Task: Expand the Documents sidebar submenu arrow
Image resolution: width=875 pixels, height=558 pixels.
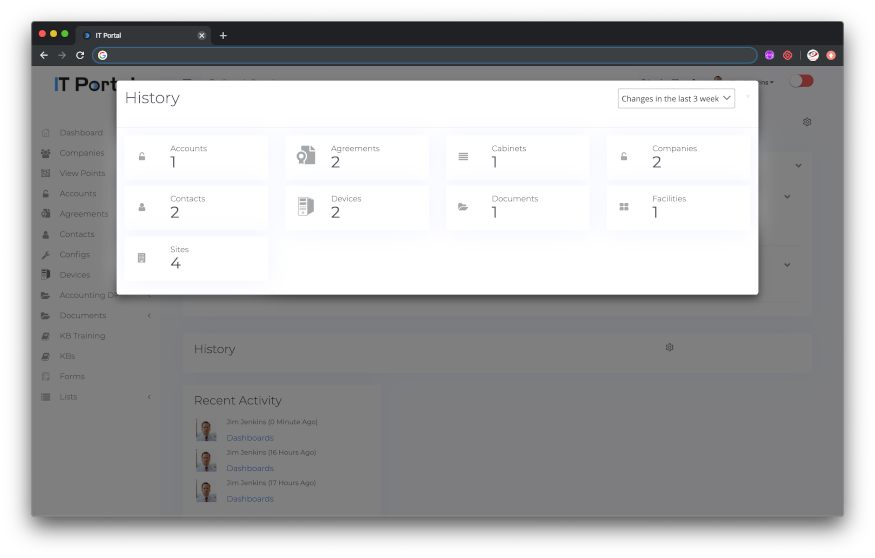Action: 149,316
